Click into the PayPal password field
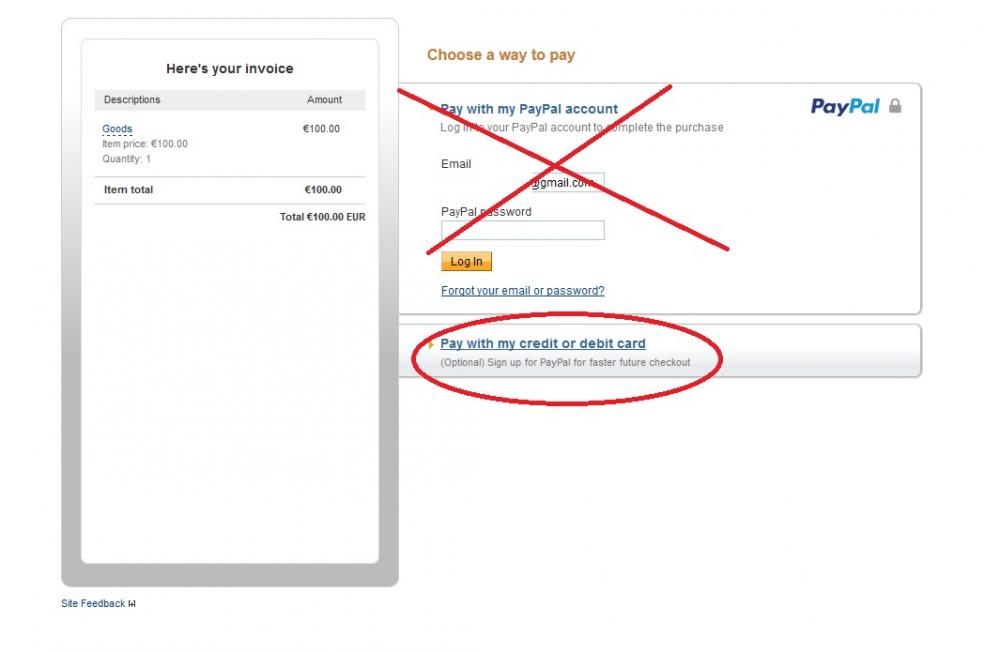This screenshot has width=1000, height=652. coord(522,230)
